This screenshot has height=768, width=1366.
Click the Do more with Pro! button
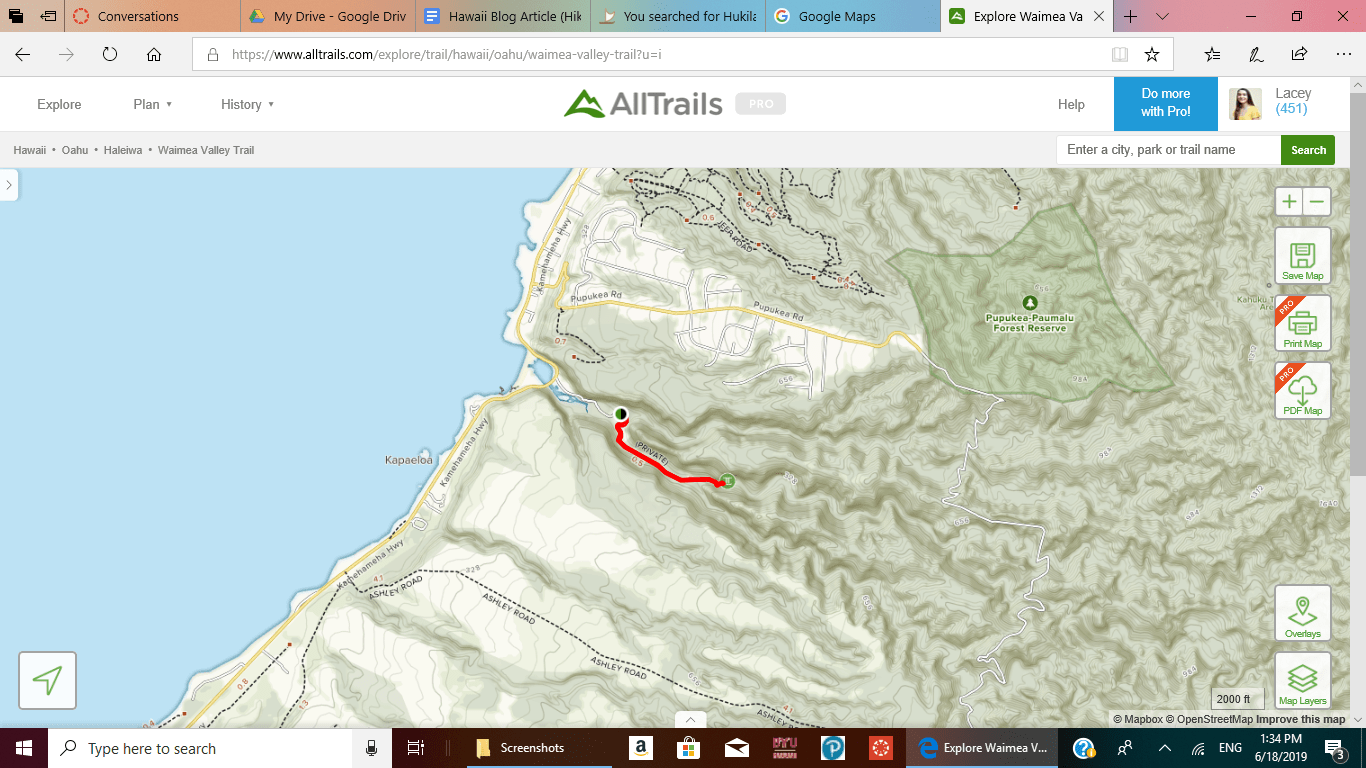1166,103
